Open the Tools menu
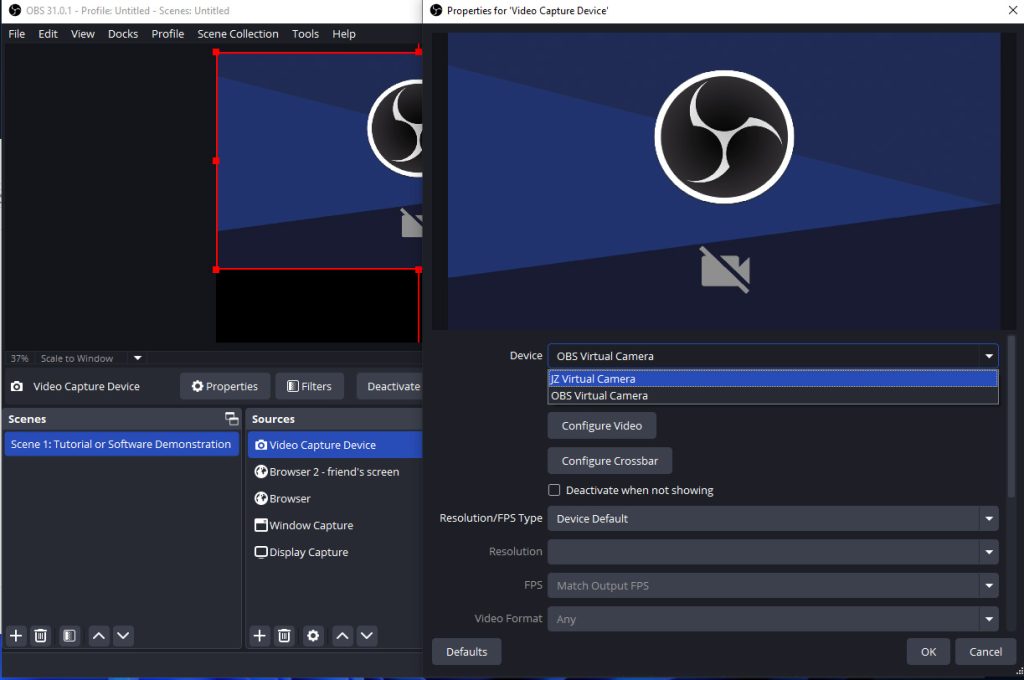Viewport: 1024px width, 680px height. tap(305, 34)
